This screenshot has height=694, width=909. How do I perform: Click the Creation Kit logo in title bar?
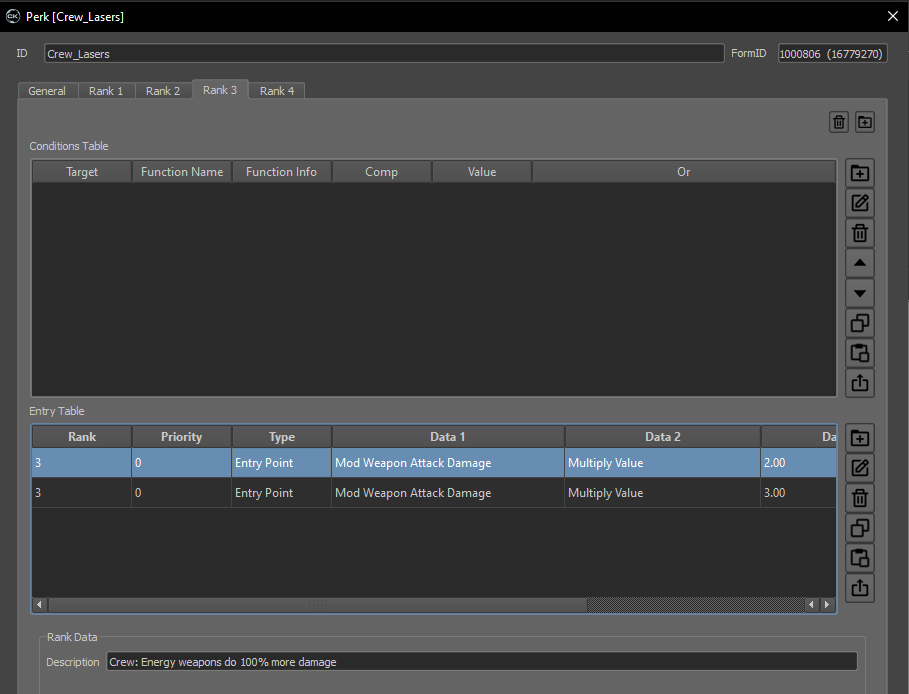(x=12, y=16)
